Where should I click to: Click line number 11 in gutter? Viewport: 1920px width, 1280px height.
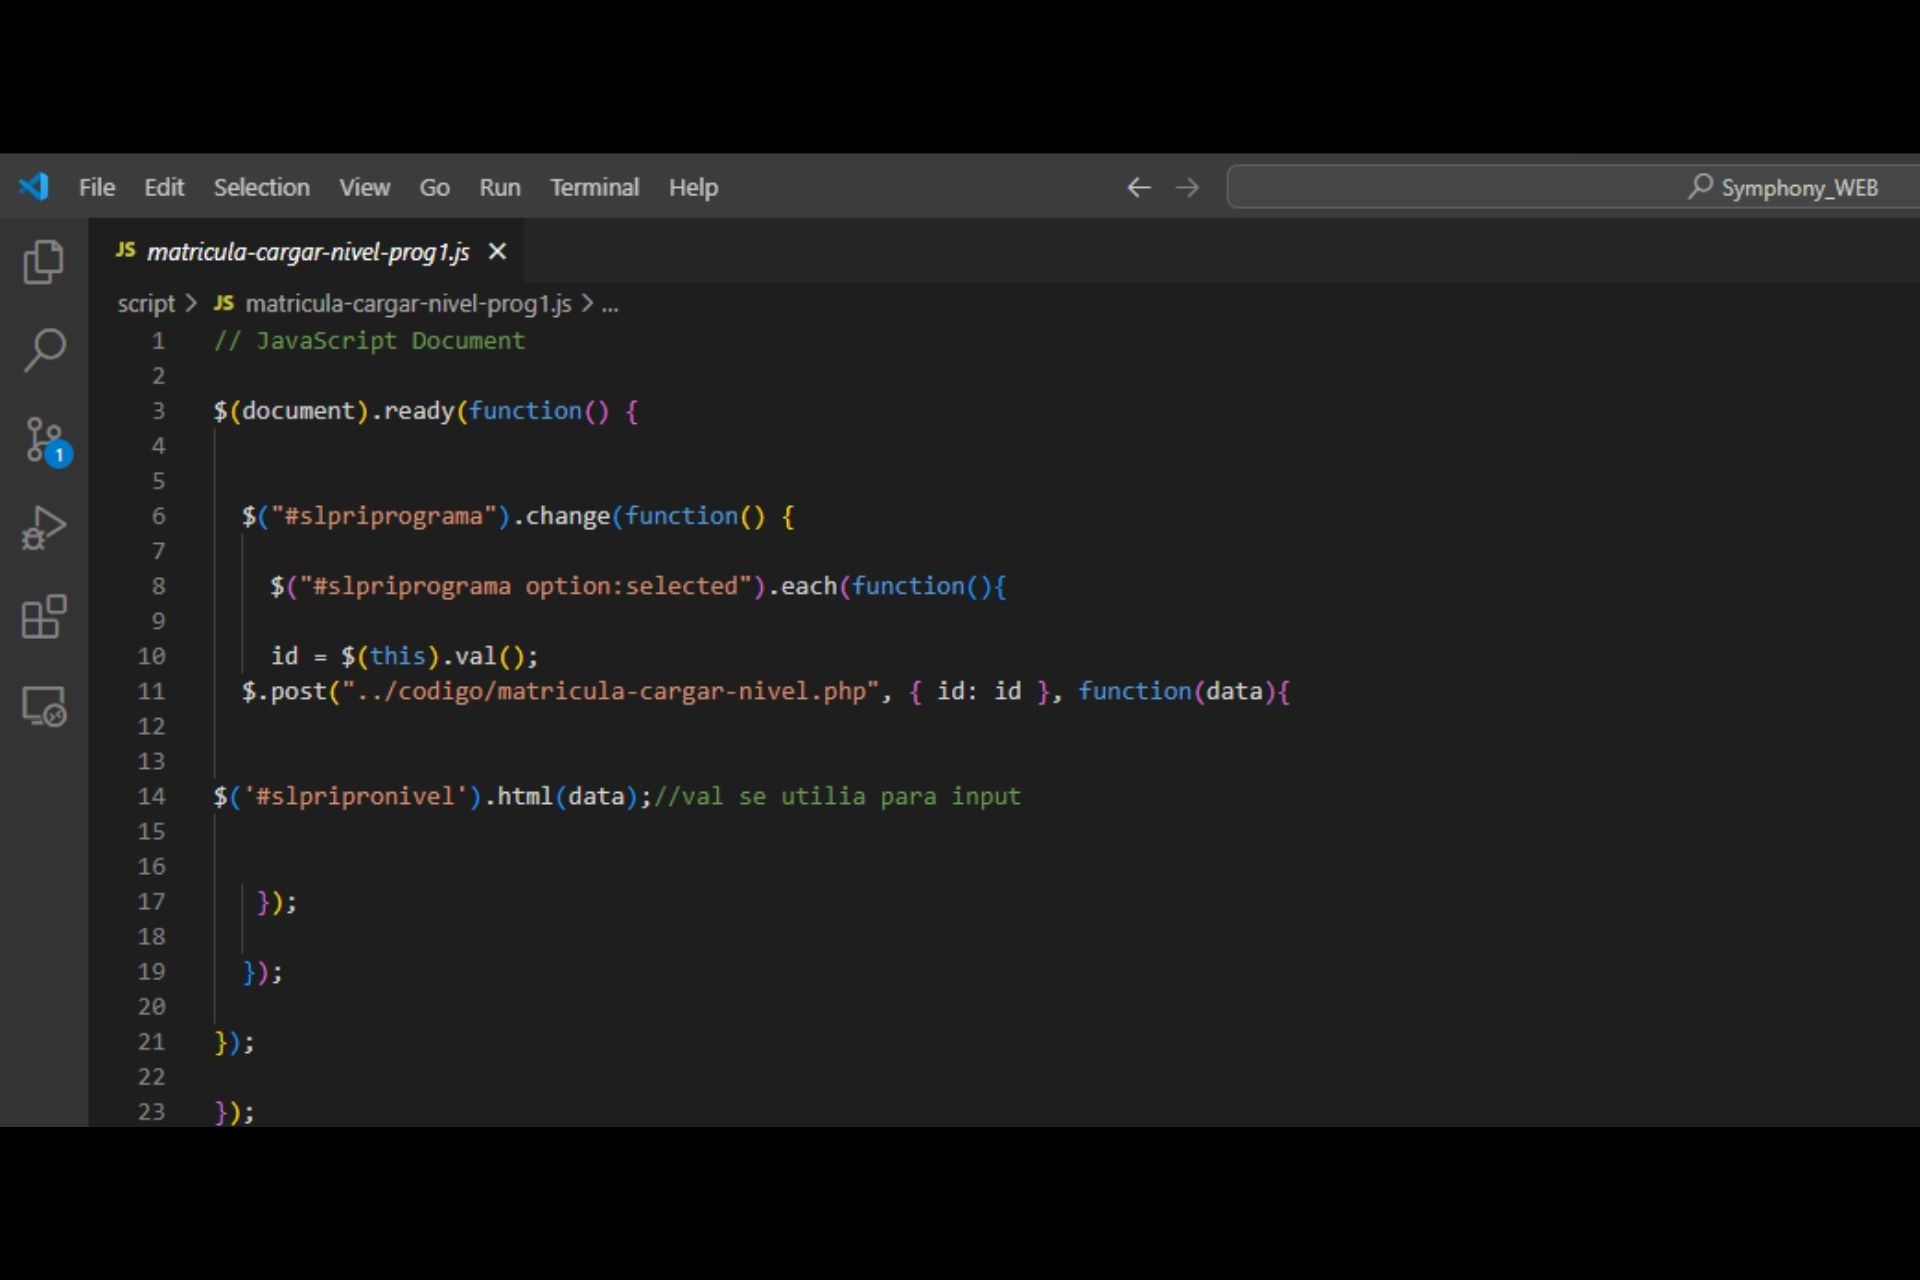[151, 691]
